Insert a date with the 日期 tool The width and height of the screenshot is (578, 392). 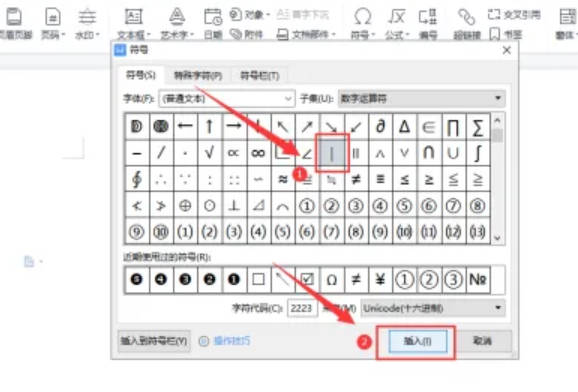(213, 23)
